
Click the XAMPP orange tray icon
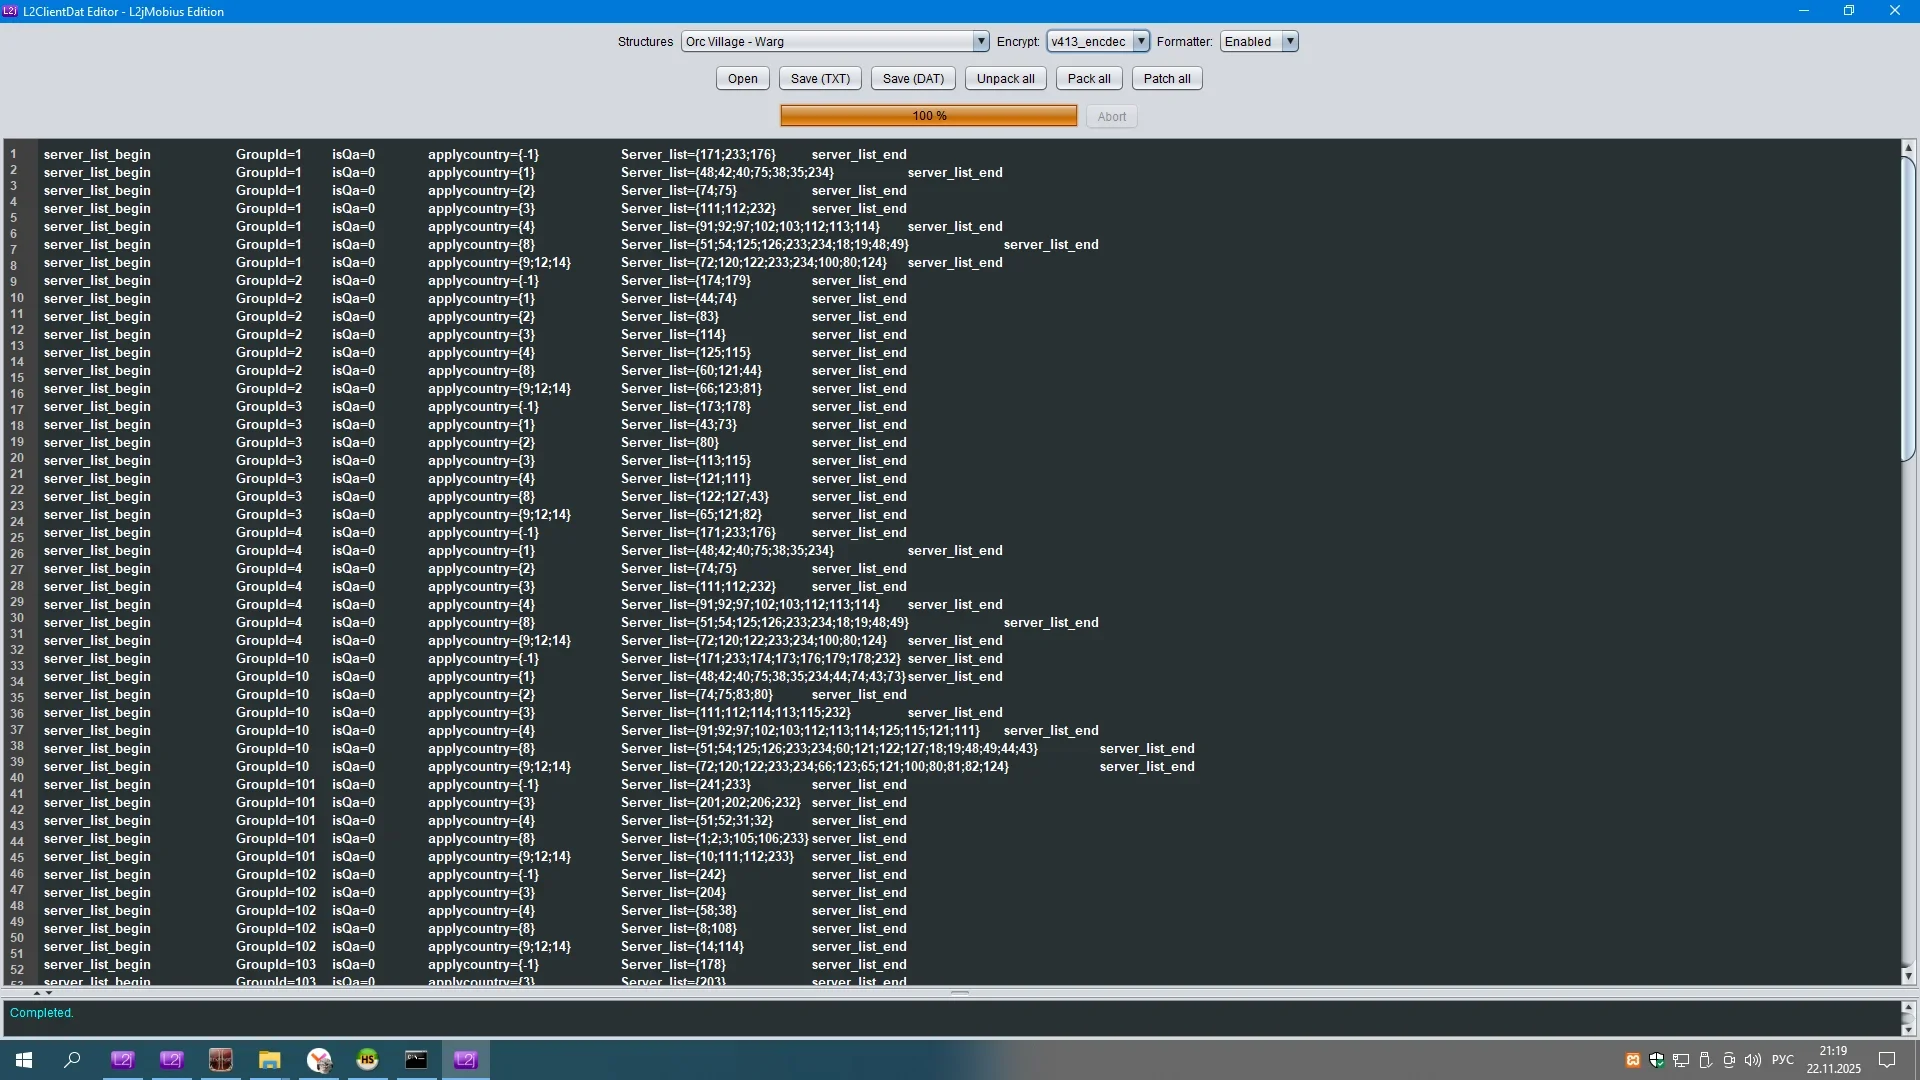(x=1632, y=1060)
